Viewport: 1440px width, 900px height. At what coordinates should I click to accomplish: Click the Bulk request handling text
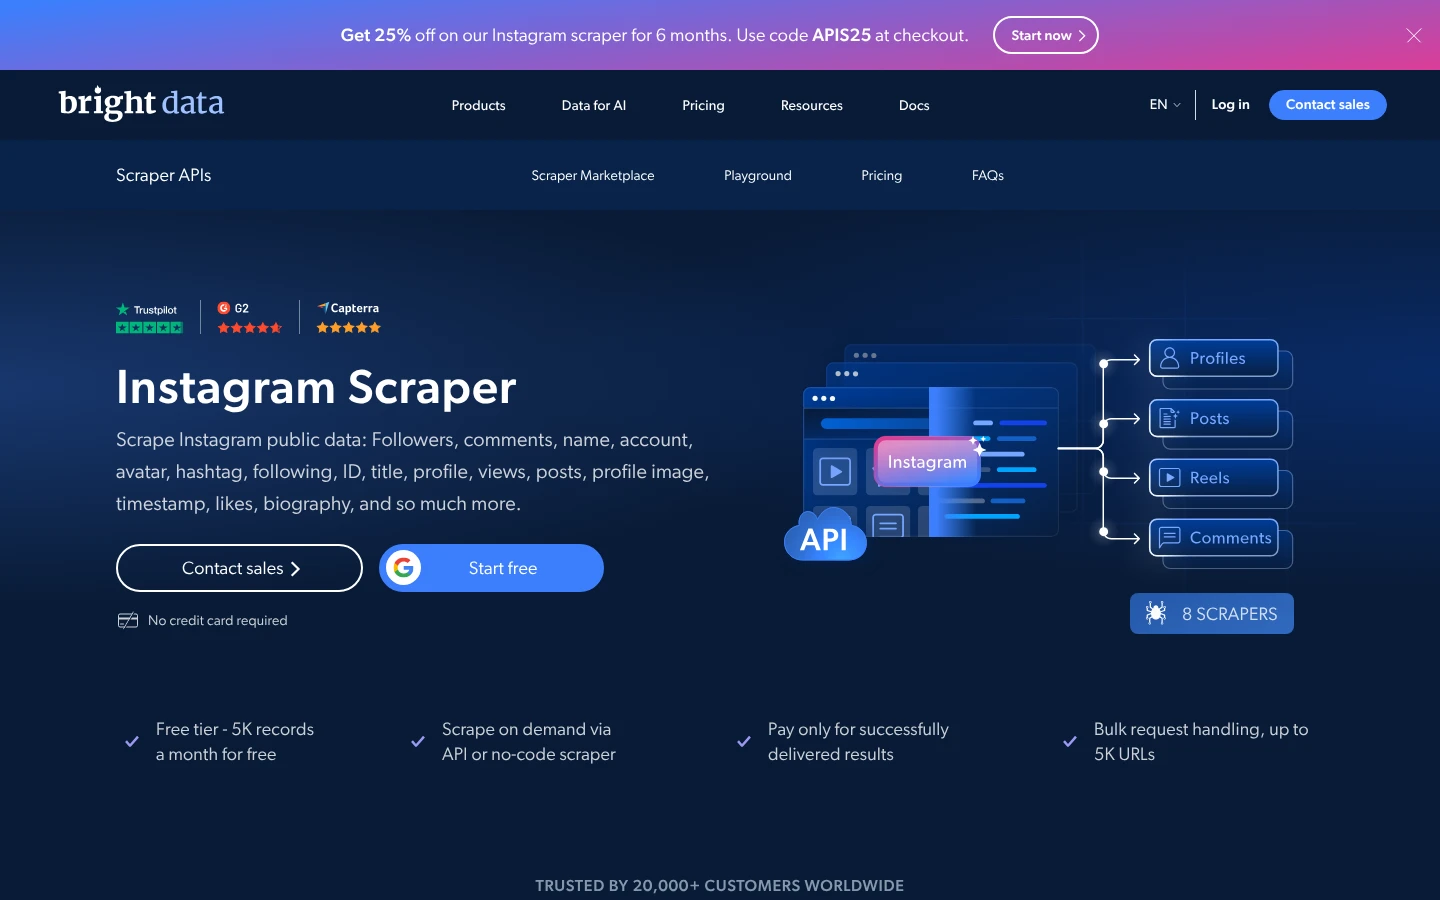pyautogui.click(x=1201, y=742)
